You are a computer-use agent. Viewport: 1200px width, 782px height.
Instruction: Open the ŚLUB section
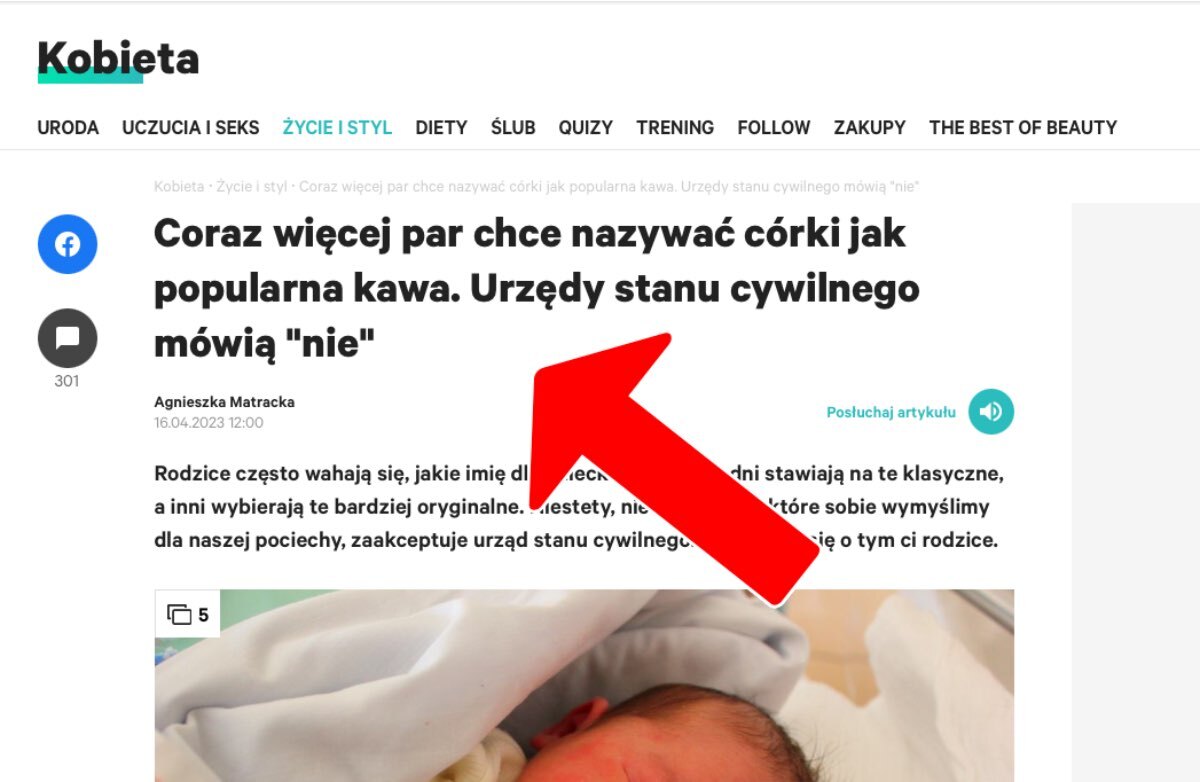coord(513,128)
